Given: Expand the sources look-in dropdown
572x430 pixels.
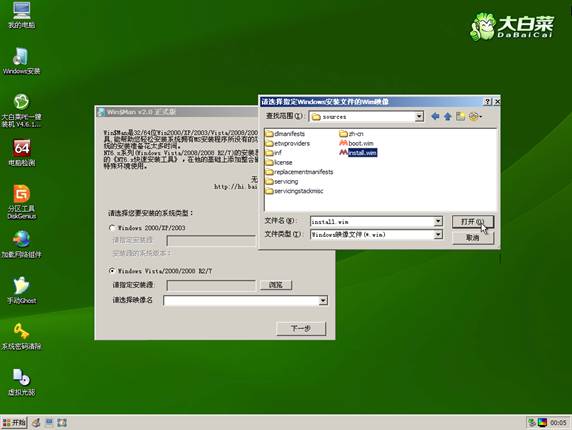Looking at the screenshot, I should point(419,116).
